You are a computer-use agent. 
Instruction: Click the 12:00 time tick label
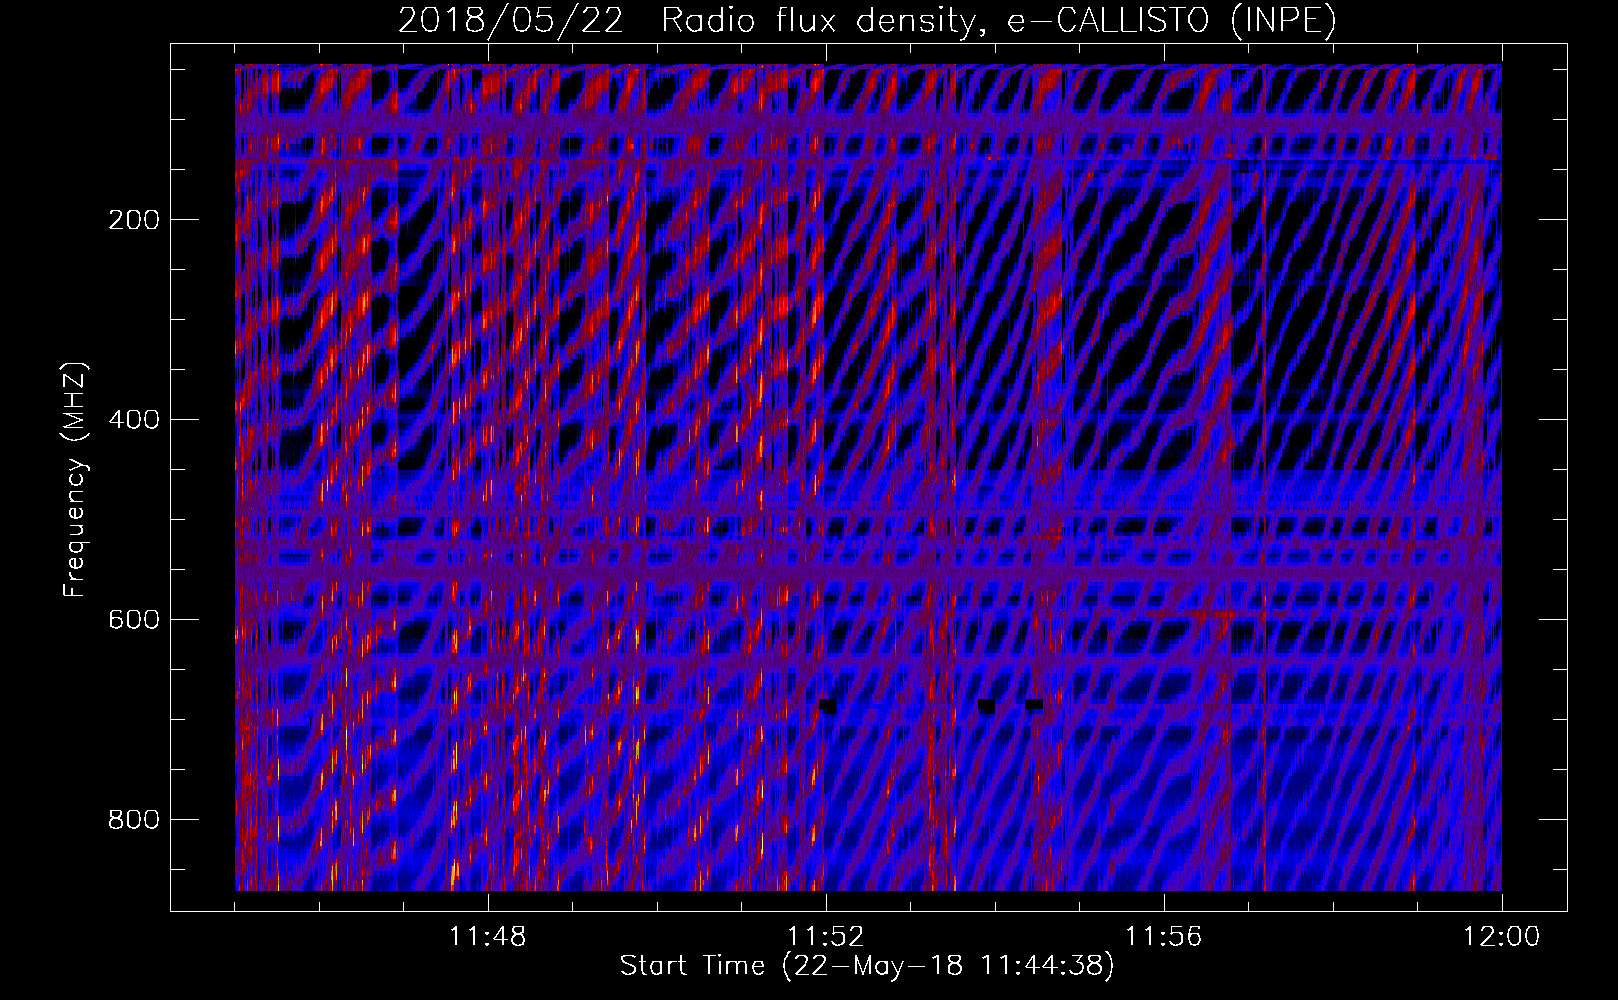coord(1502,937)
